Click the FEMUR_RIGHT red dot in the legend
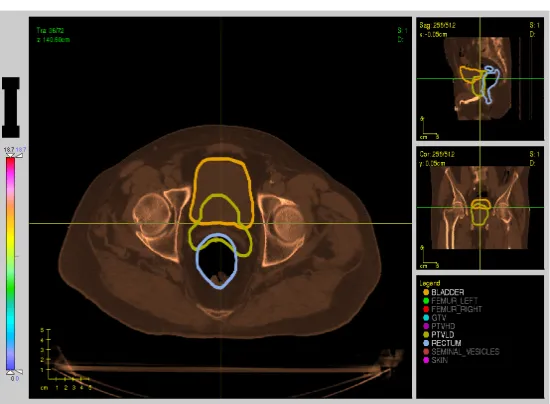The width and height of the screenshot is (550, 404). pyautogui.click(x=426, y=309)
